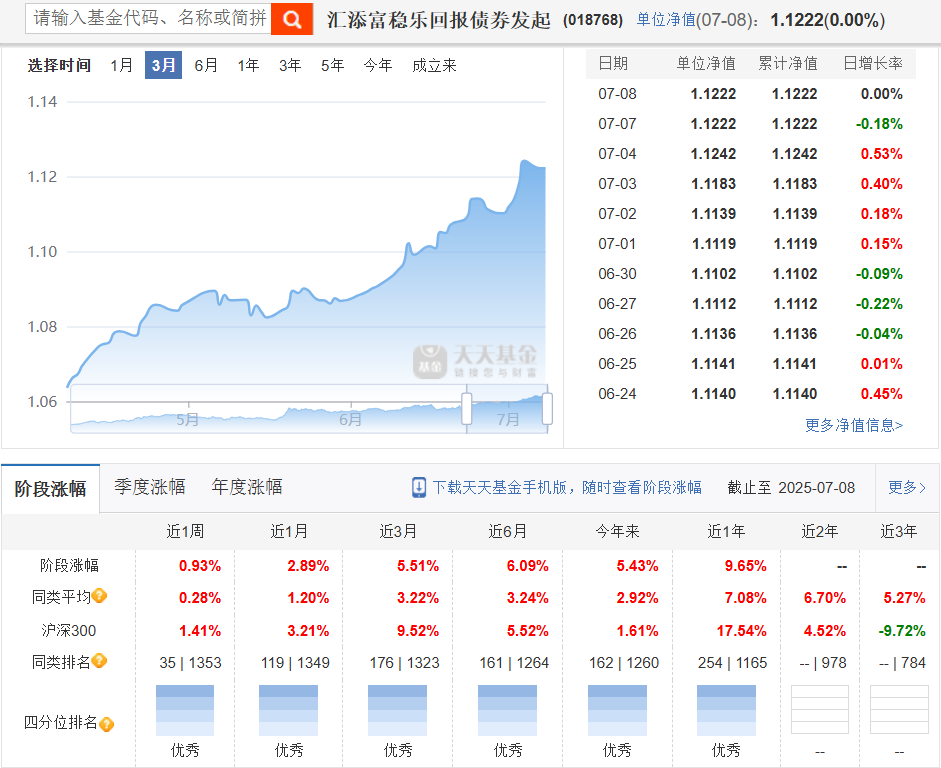Grab the right handle of chart range slider
Viewport: 941px width, 768px height.
point(547,409)
